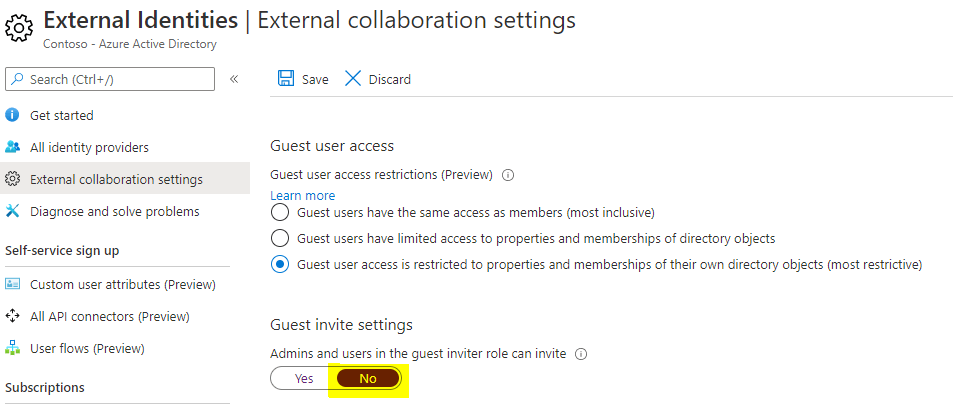Open External collaboration settings menu item
Viewport: 953px width, 406px height.
tap(116, 179)
